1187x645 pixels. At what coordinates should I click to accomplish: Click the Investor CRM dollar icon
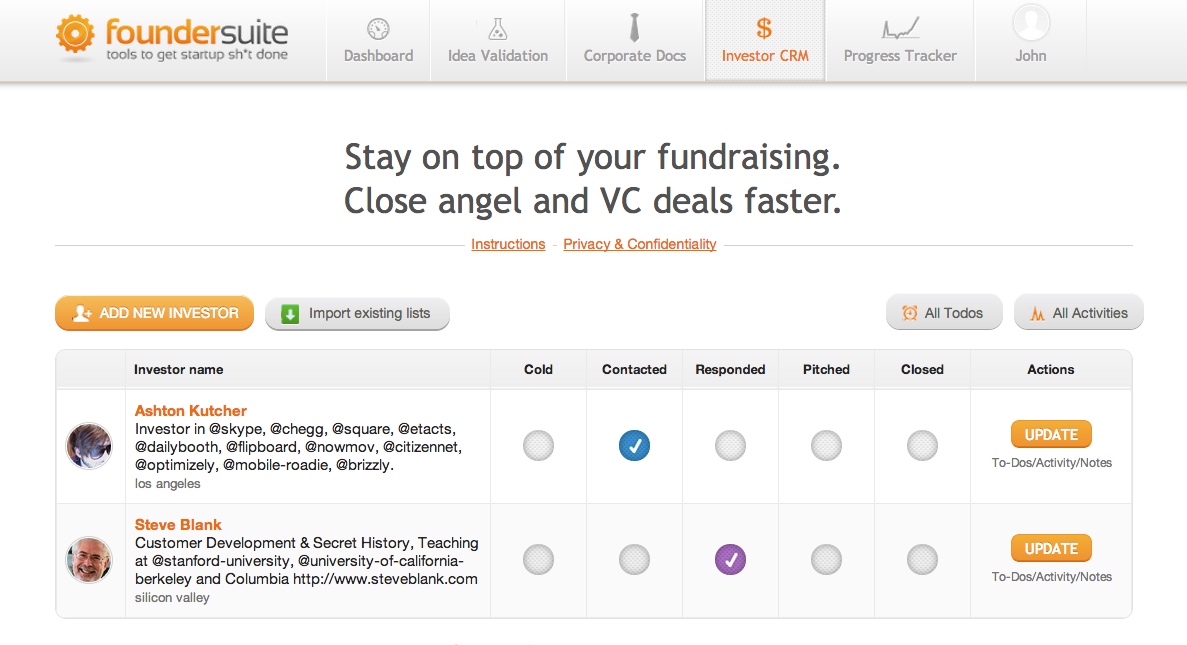pyautogui.click(x=765, y=29)
